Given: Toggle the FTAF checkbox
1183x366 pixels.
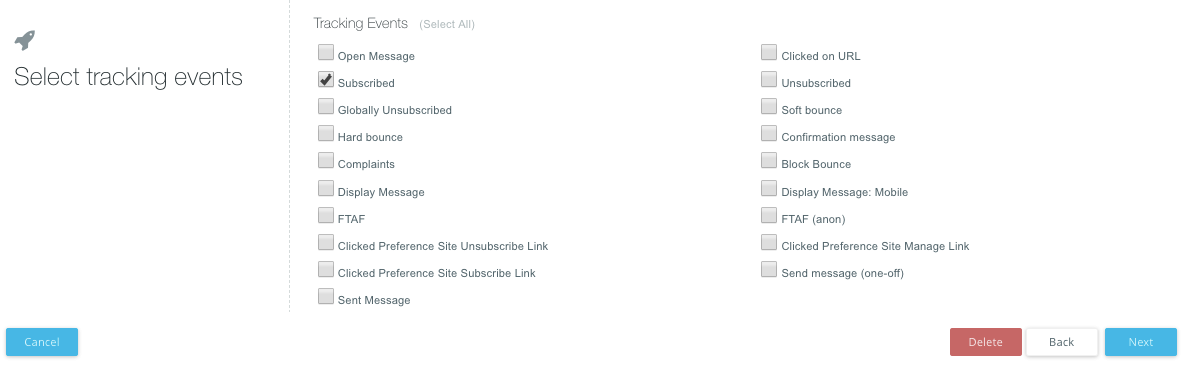Looking at the screenshot, I should click(x=325, y=215).
